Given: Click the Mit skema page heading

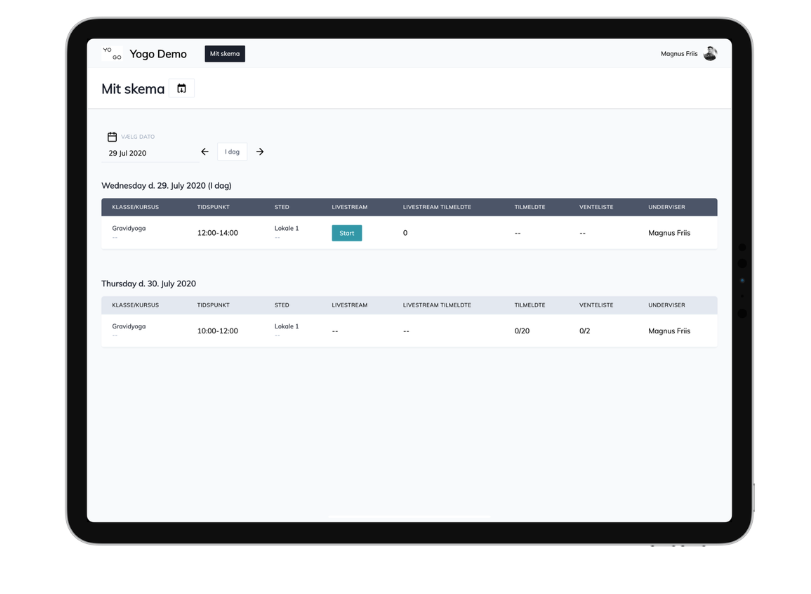Looking at the screenshot, I should [x=131, y=88].
